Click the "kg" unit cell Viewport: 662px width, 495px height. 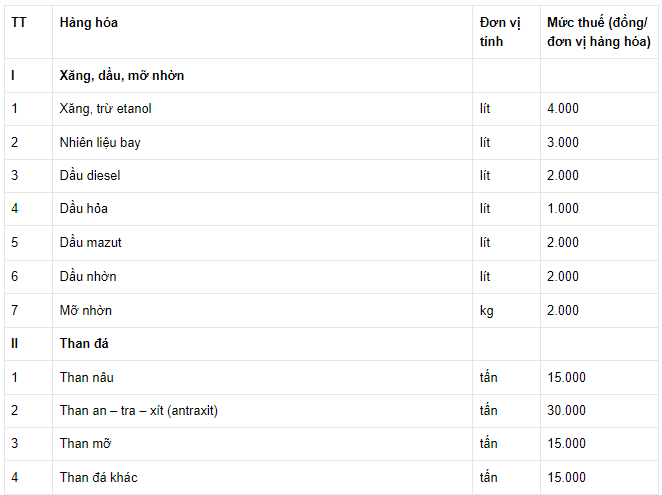(487, 310)
